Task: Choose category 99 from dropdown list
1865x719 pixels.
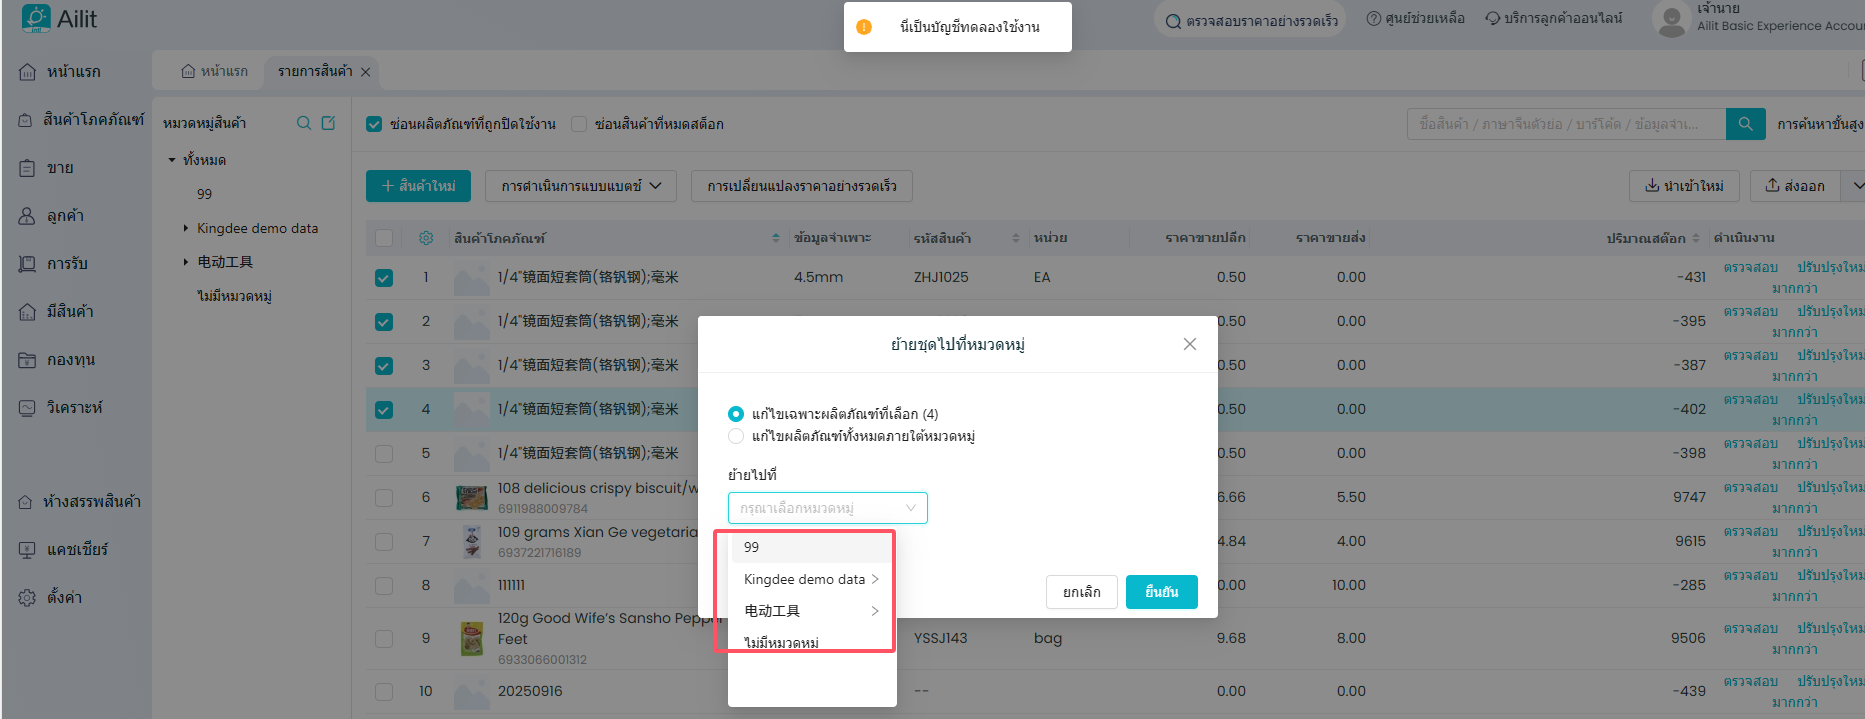Action: tap(752, 547)
